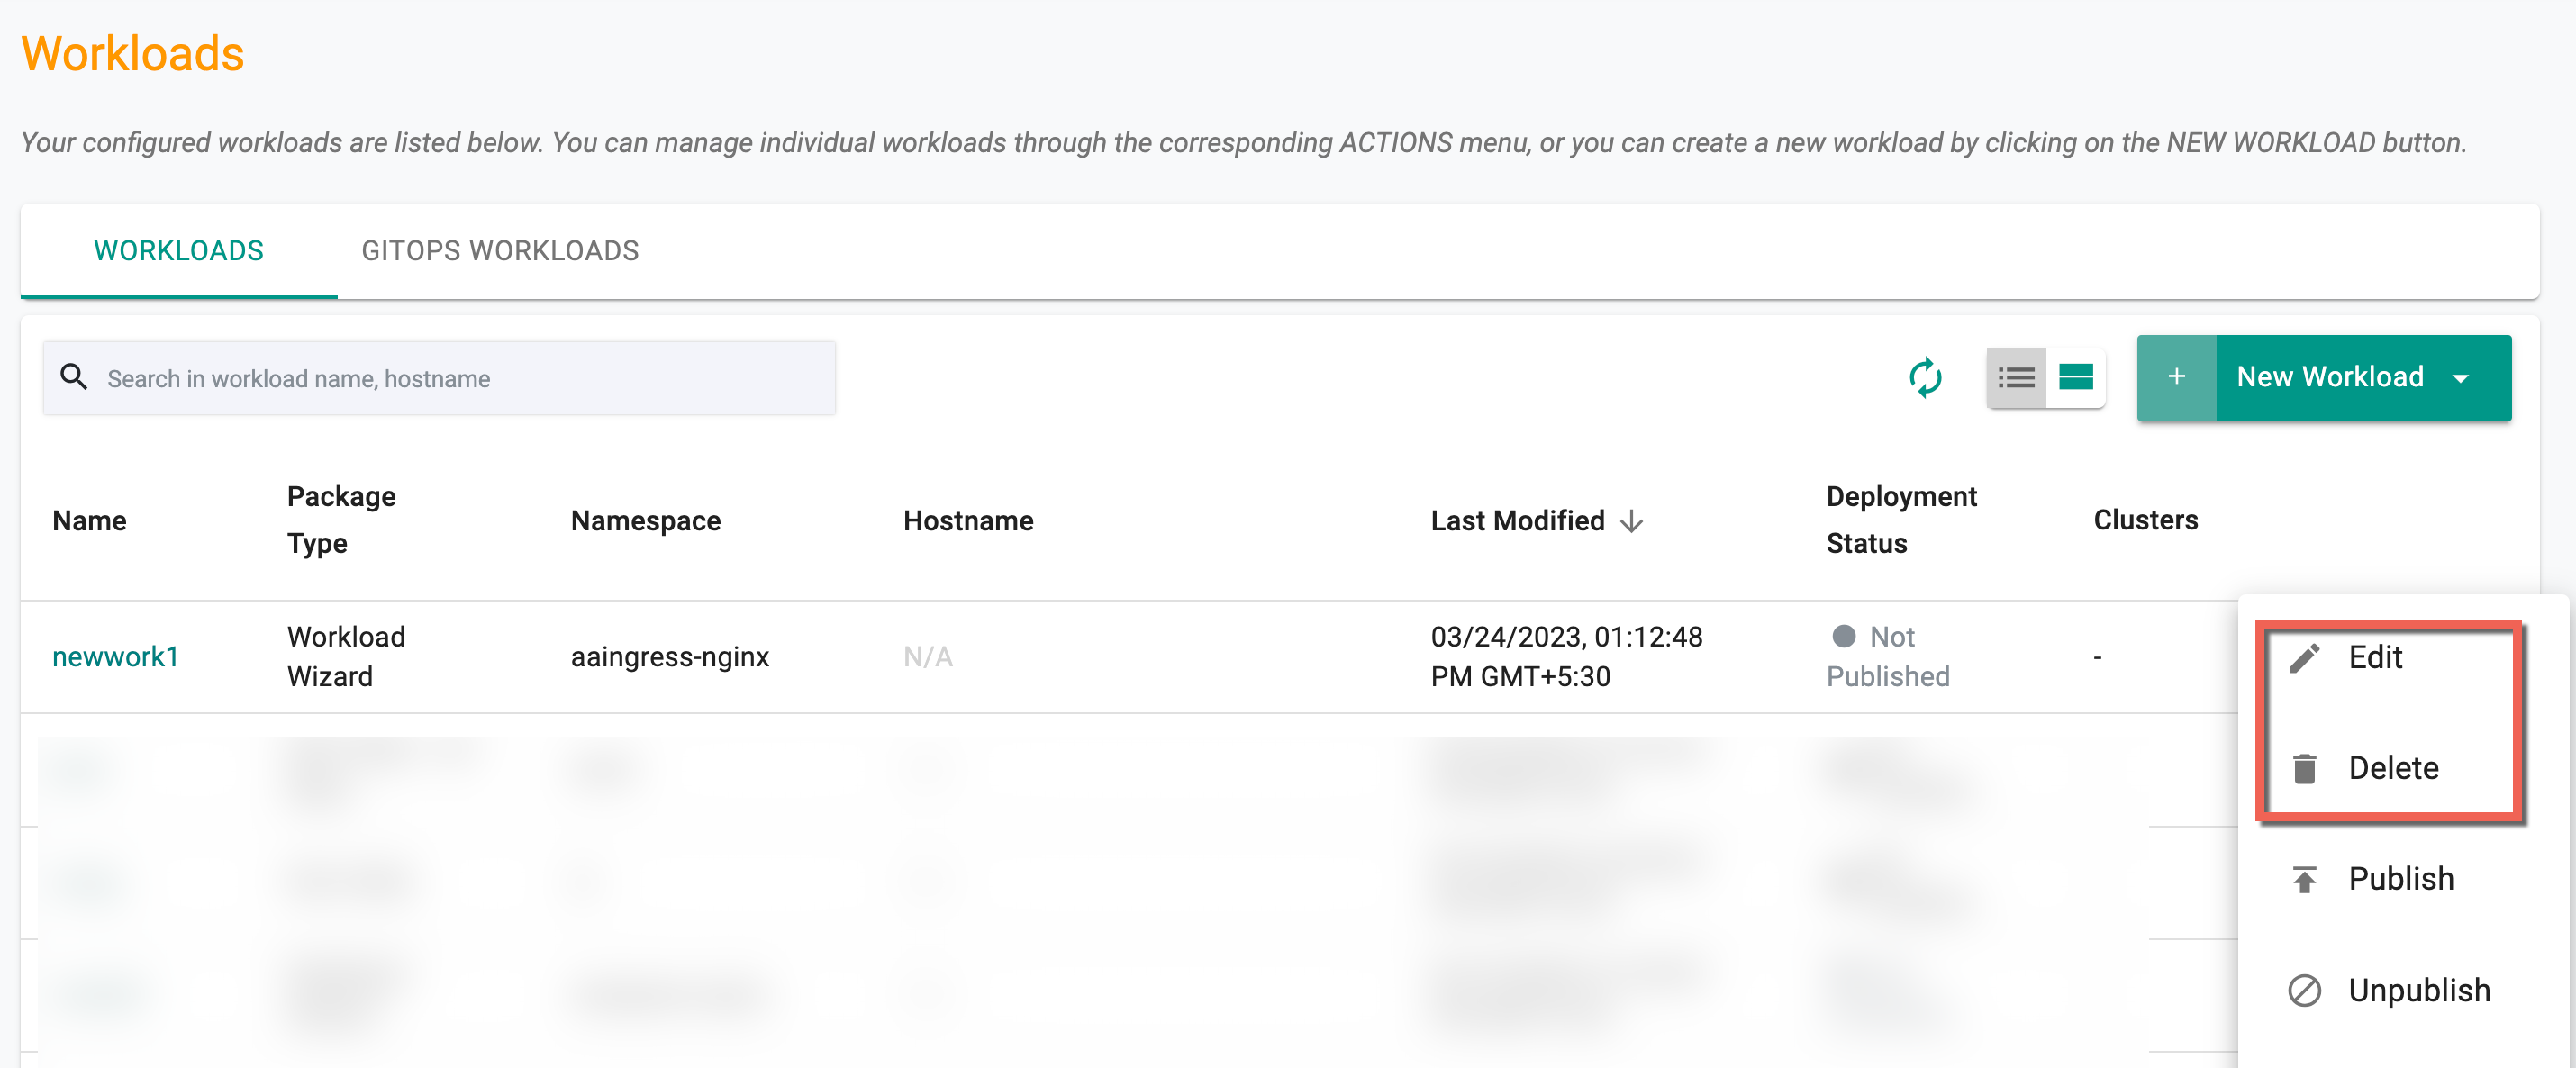
Task: Click the Edit pencil icon
Action: click(2304, 658)
